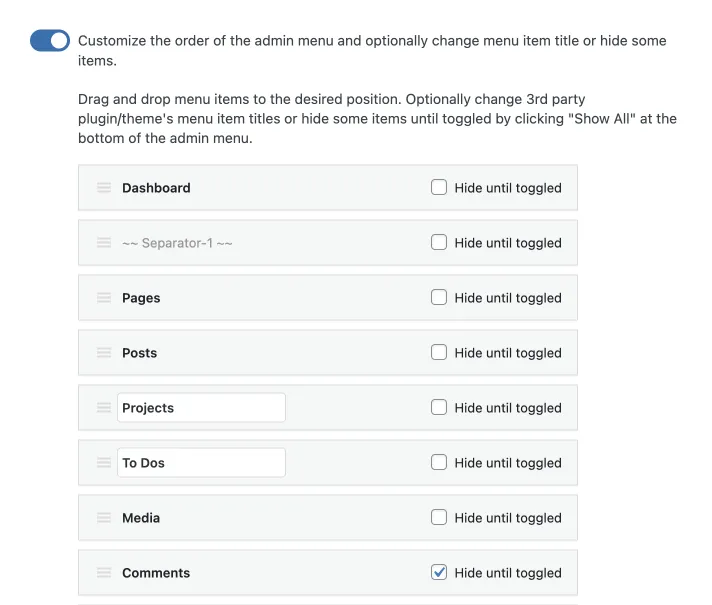Click the drag handle beside Comments
Screen dimensions: 712x605
[x=104, y=572]
